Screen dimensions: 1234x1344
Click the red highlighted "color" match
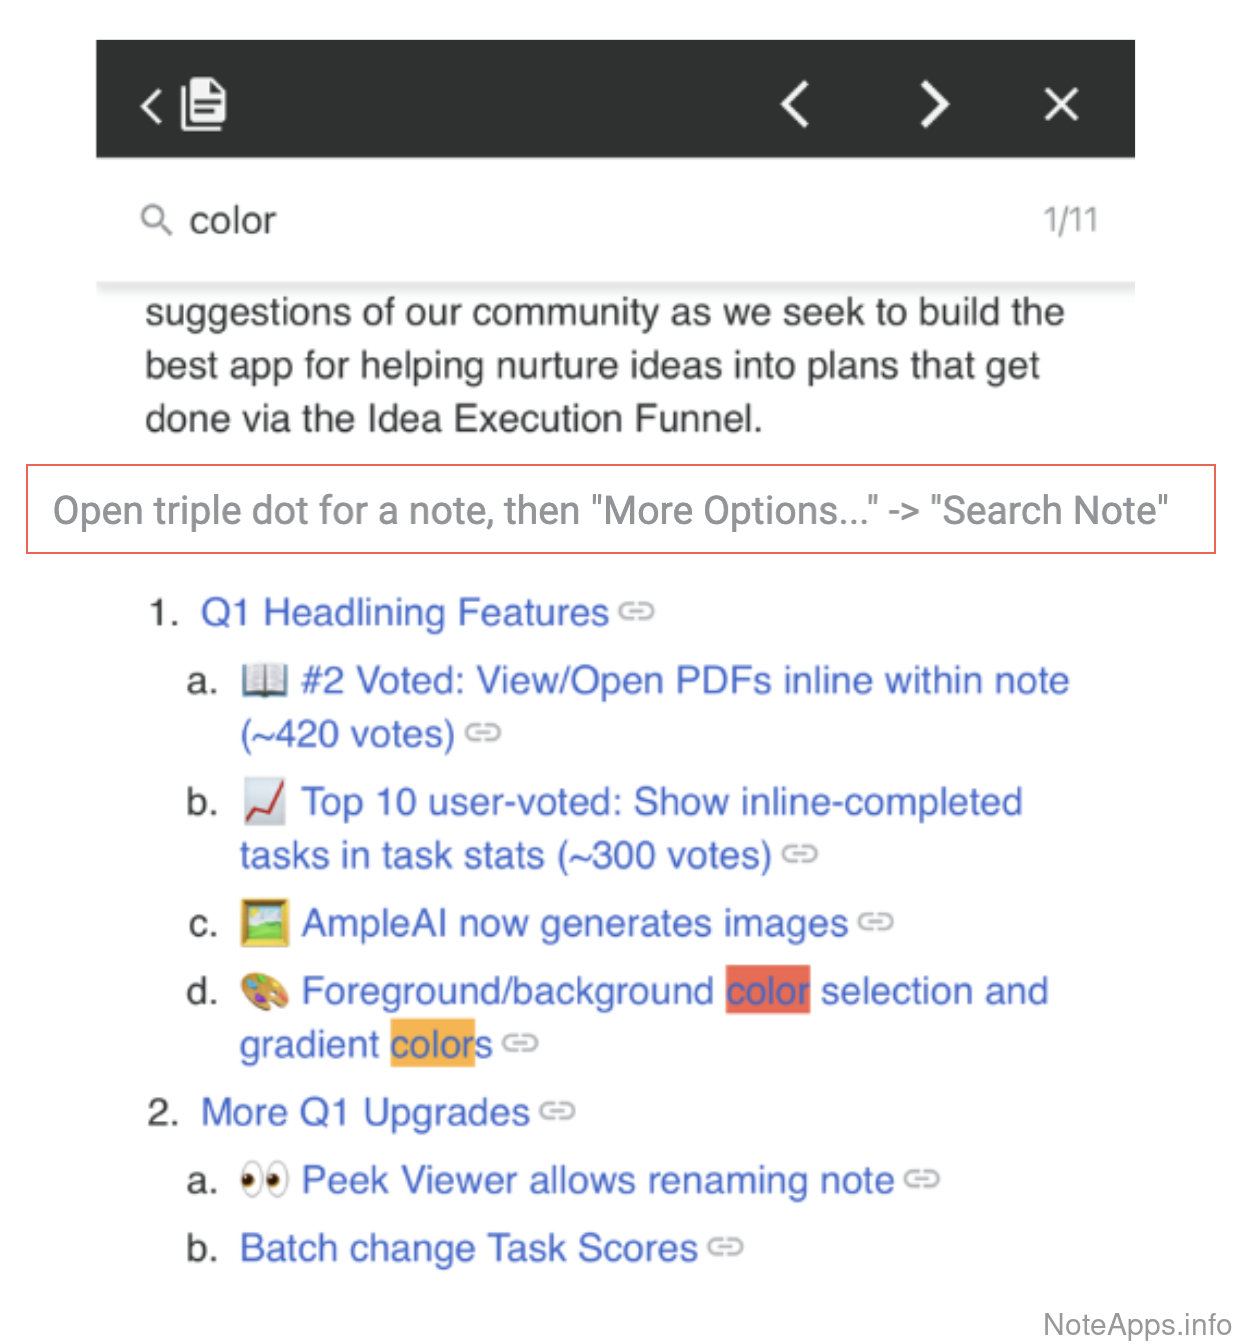pyautogui.click(x=767, y=991)
